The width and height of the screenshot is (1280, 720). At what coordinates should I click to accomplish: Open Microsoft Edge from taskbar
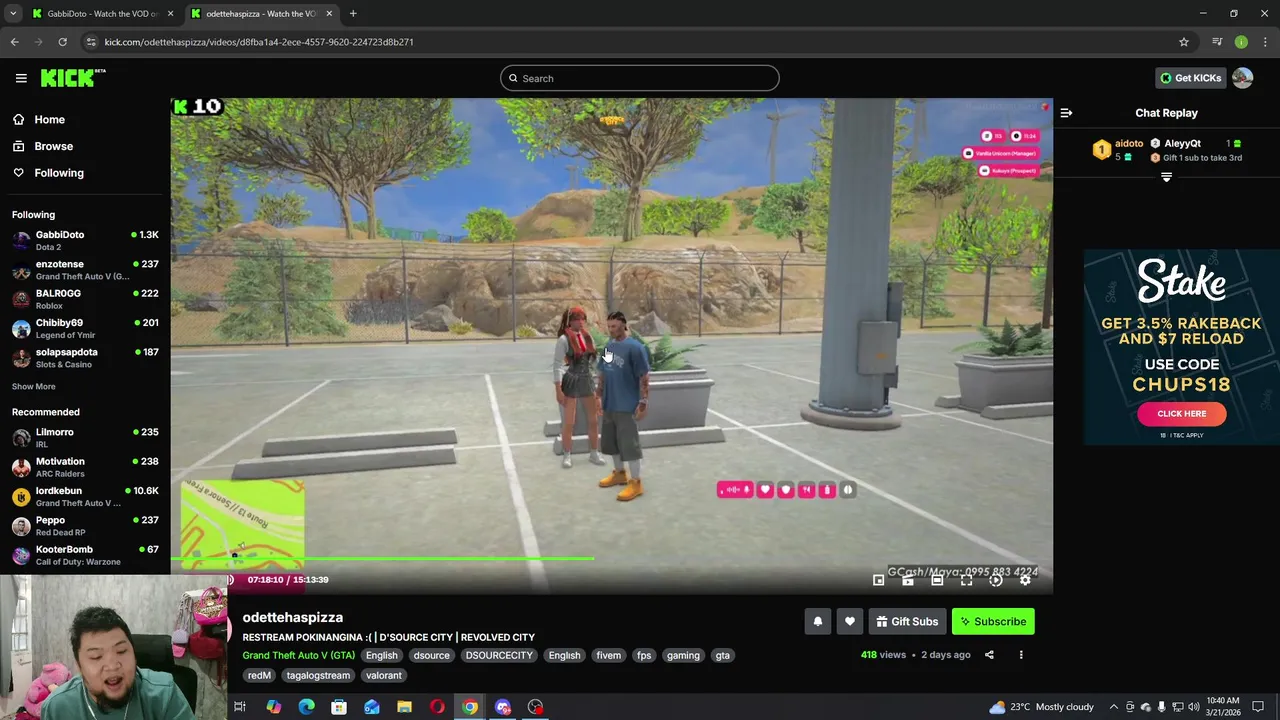click(306, 707)
